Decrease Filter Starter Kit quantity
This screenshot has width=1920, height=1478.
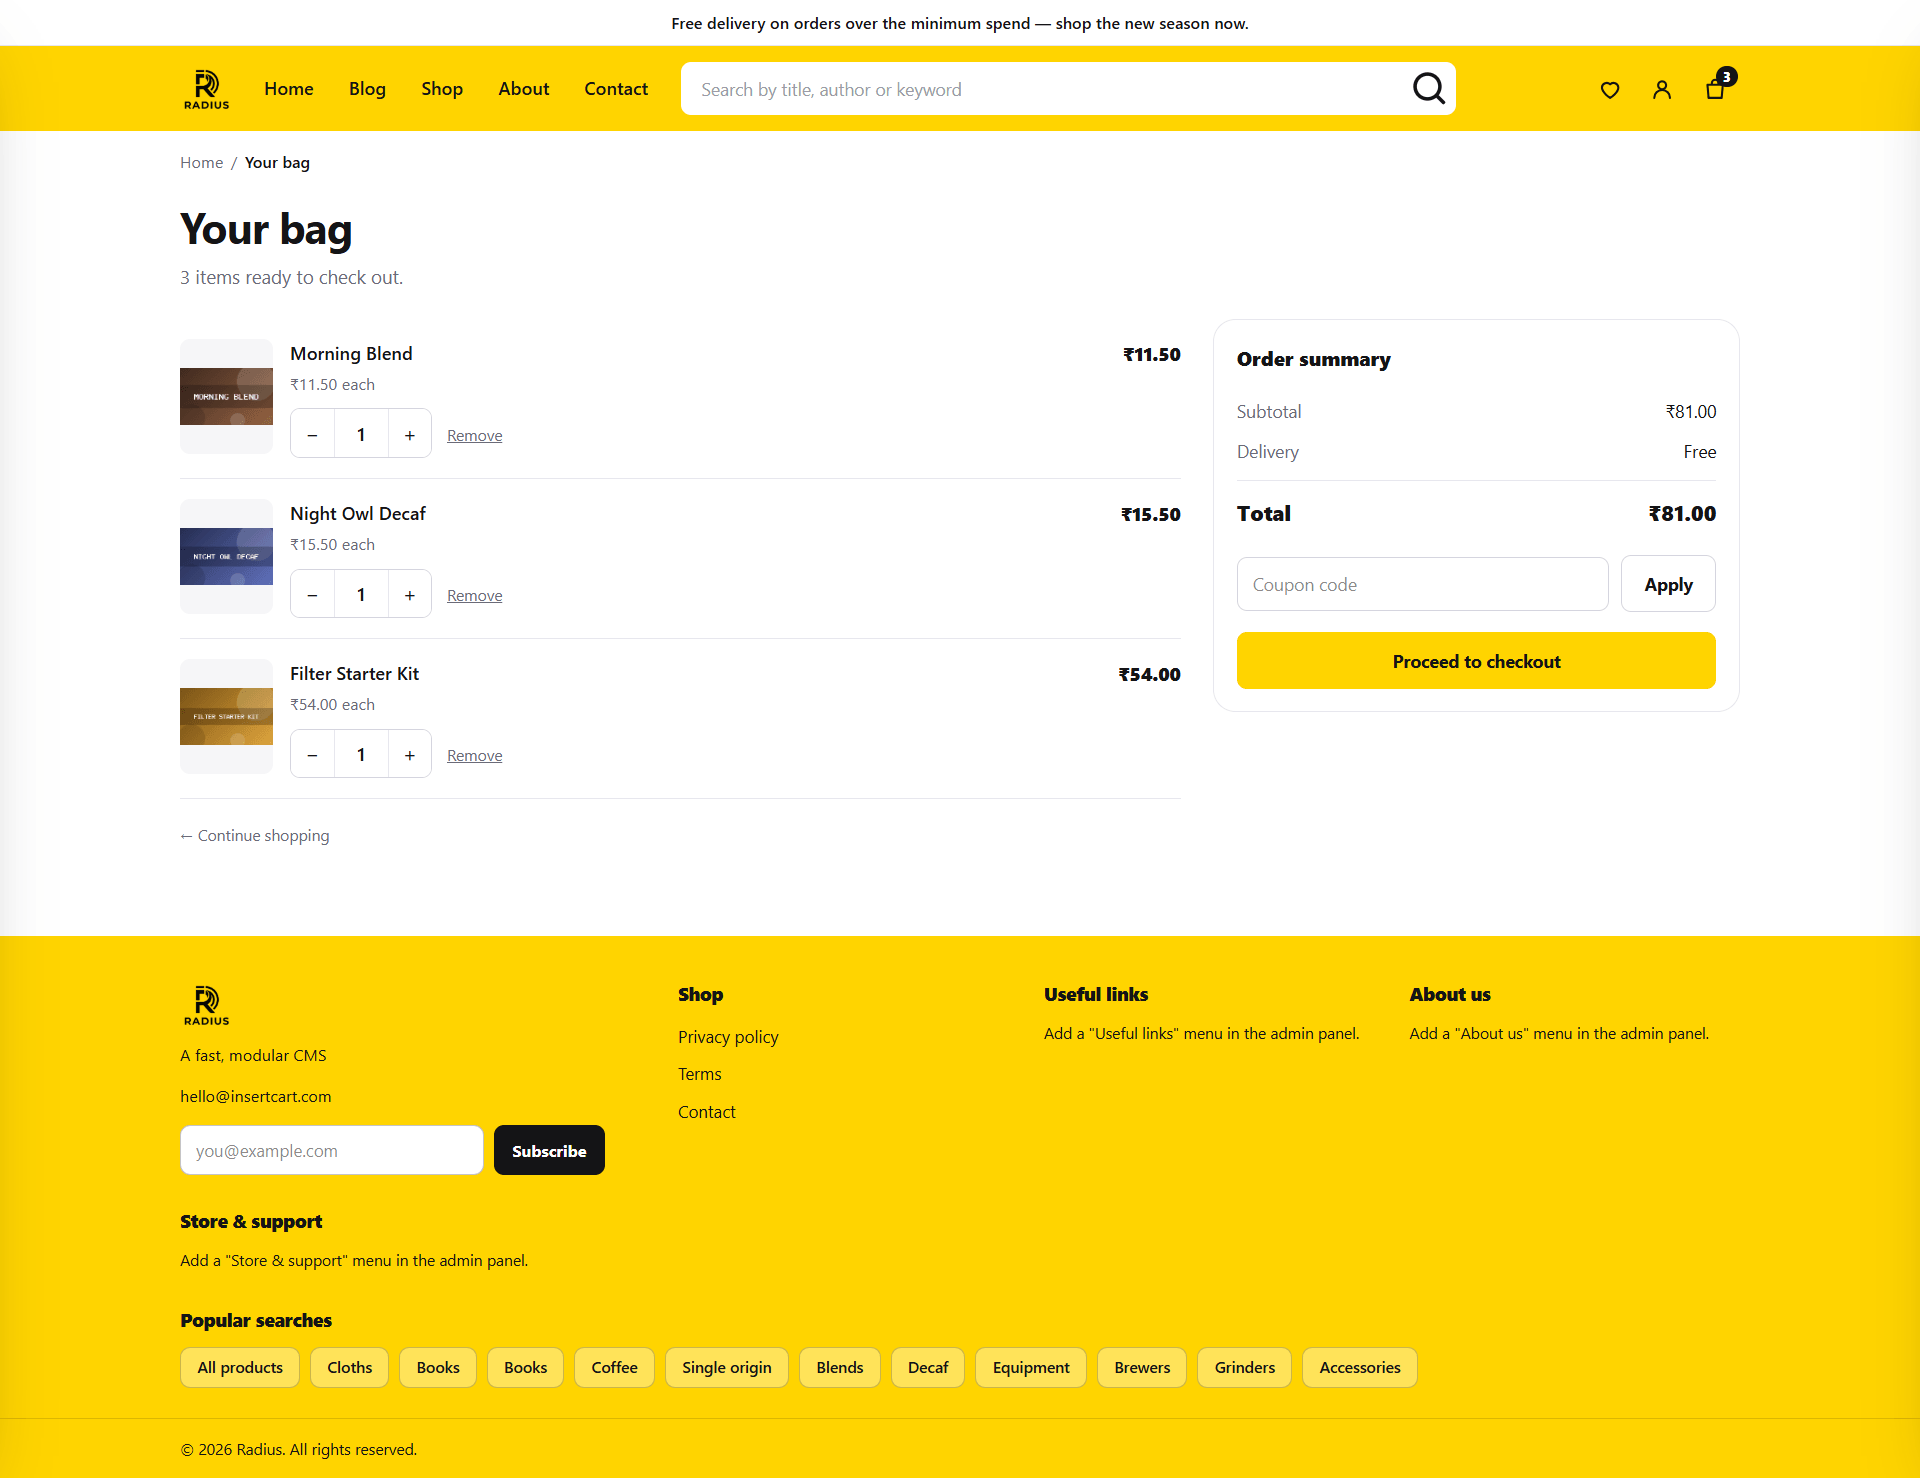point(313,755)
